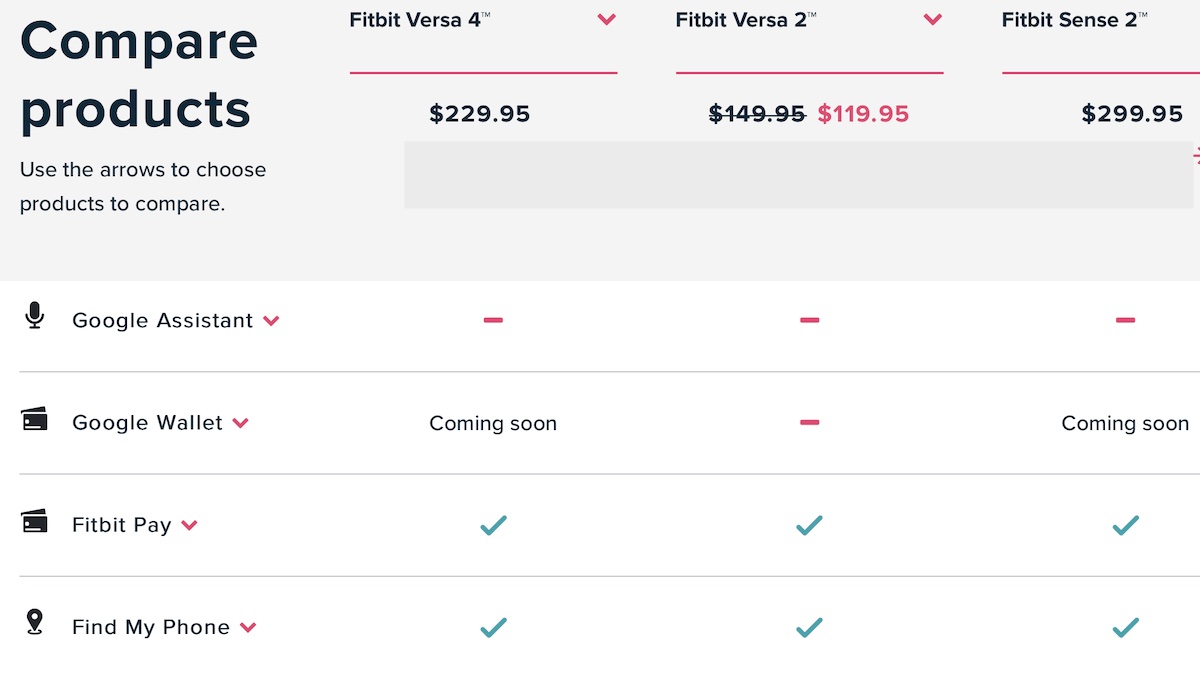Click the Fitbit Sense 2 price $299.95
Viewport: 1200px width, 673px height.
coord(1132,114)
